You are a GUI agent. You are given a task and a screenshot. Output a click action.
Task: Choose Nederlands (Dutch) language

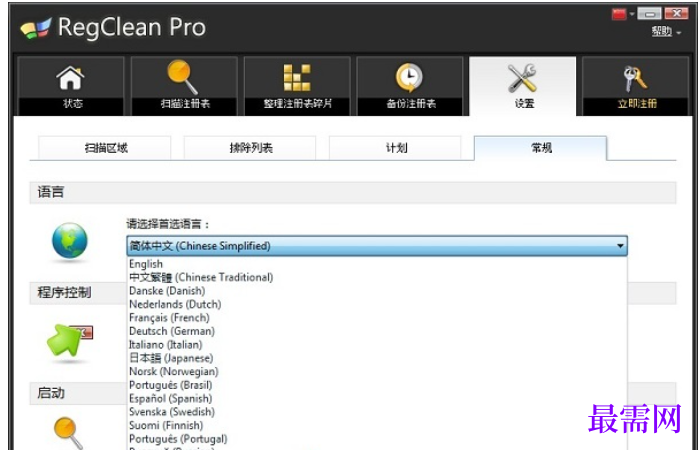click(x=377, y=304)
